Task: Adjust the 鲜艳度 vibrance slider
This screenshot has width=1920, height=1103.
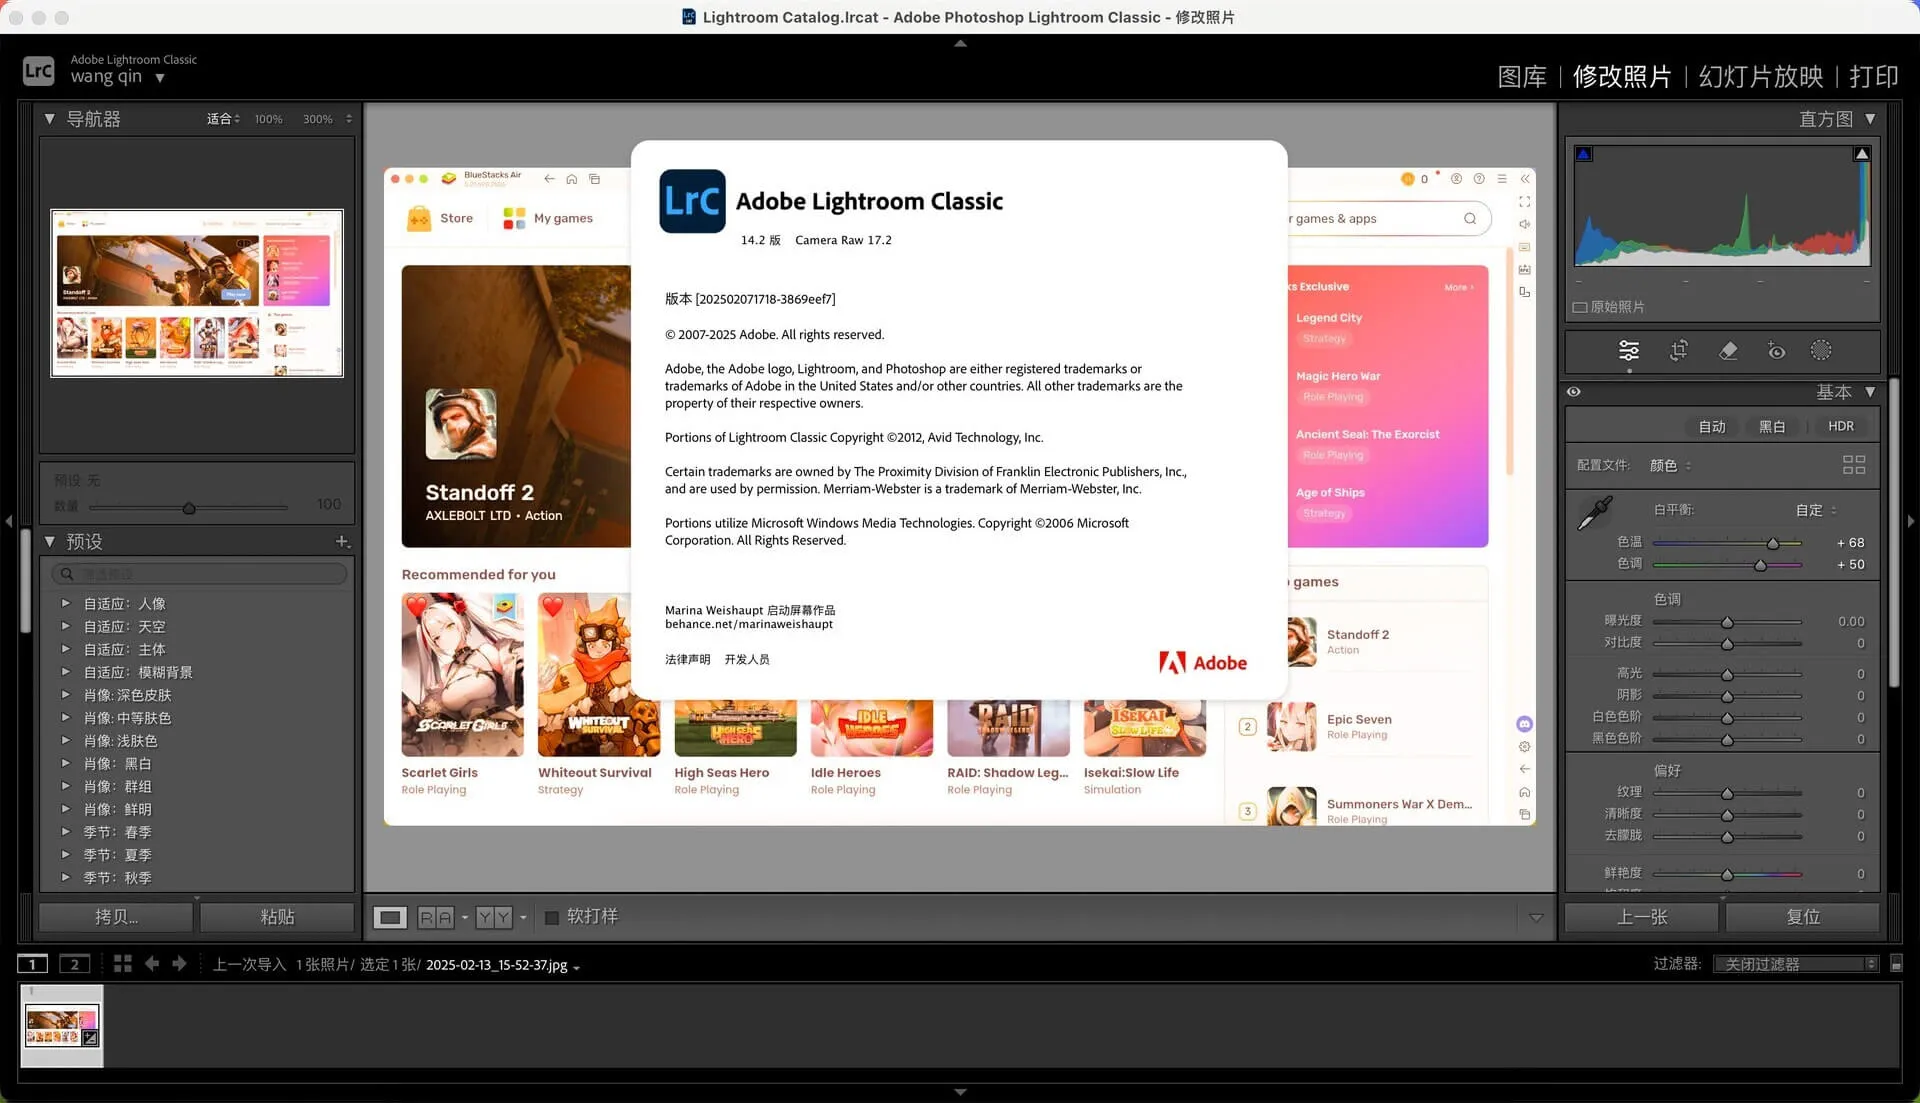Action: pos(1727,874)
